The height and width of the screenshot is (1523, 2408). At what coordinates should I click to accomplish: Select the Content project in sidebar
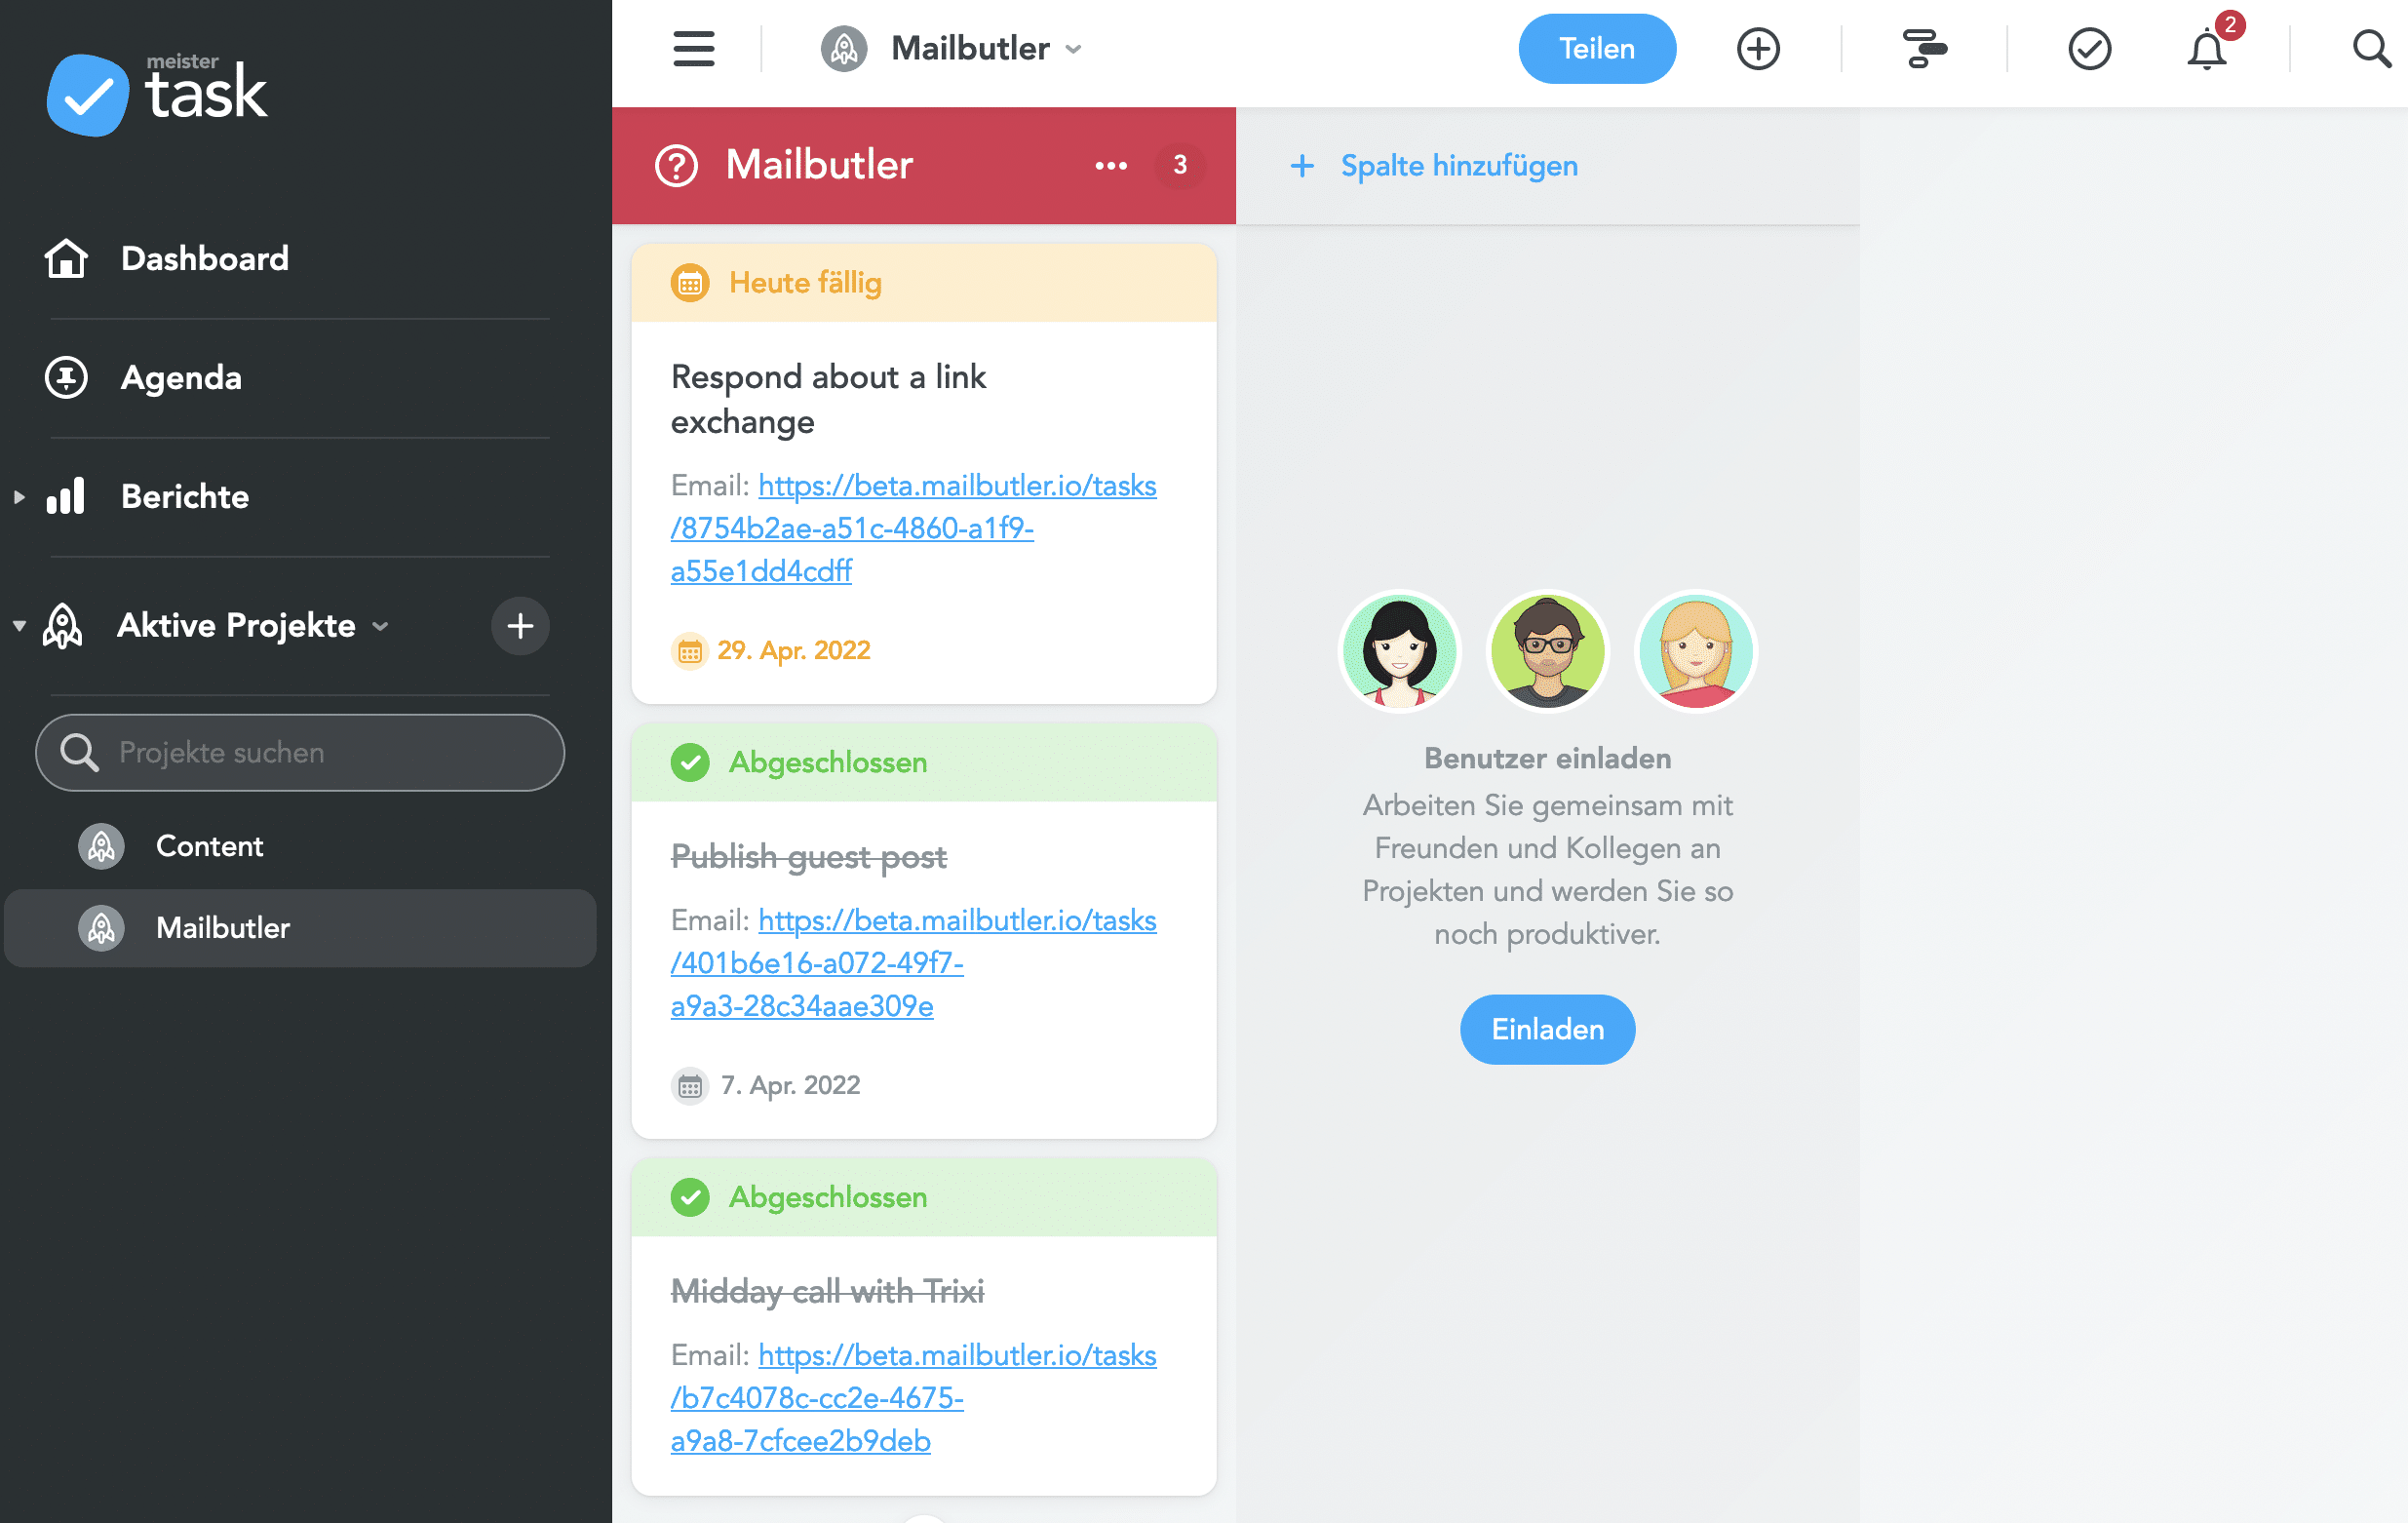coord(209,846)
